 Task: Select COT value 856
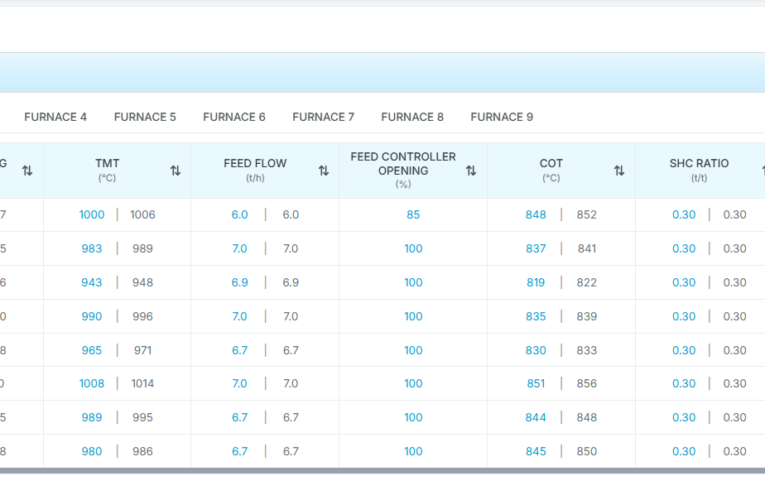(x=586, y=384)
